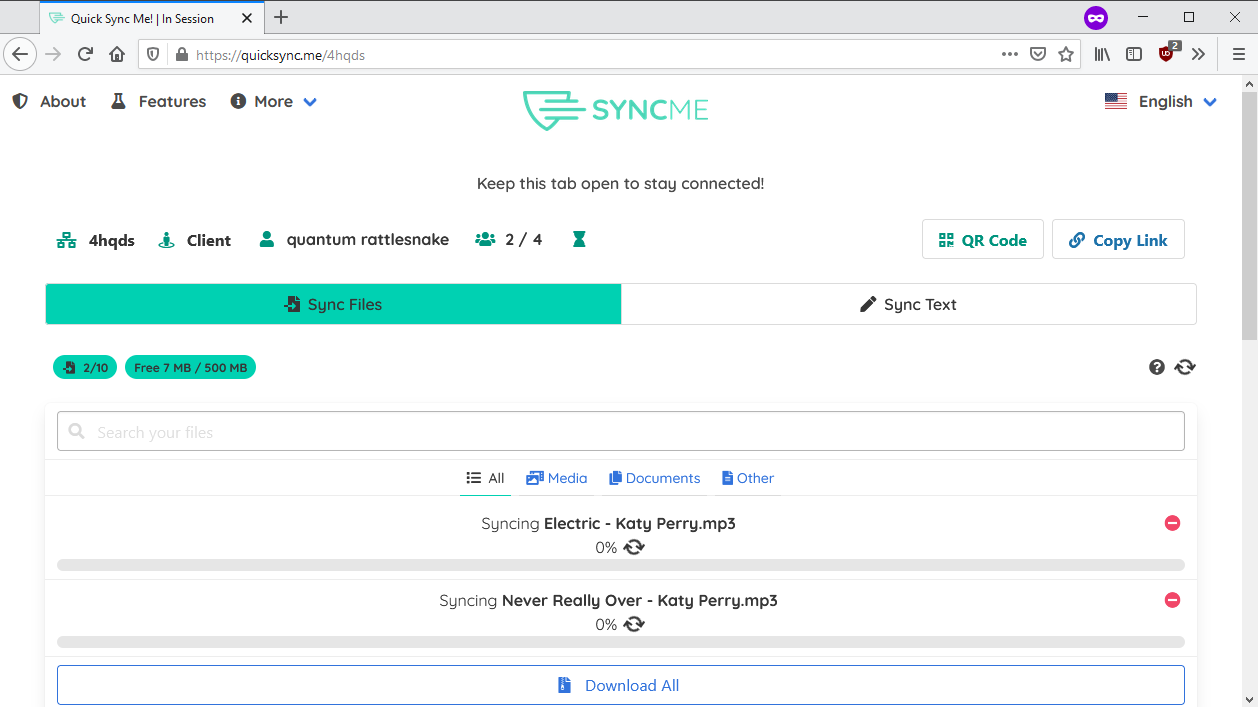Click progress bar of Electric - Katy Perry.mp3
Screen dimensions: 1258x707
[x=621, y=565]
